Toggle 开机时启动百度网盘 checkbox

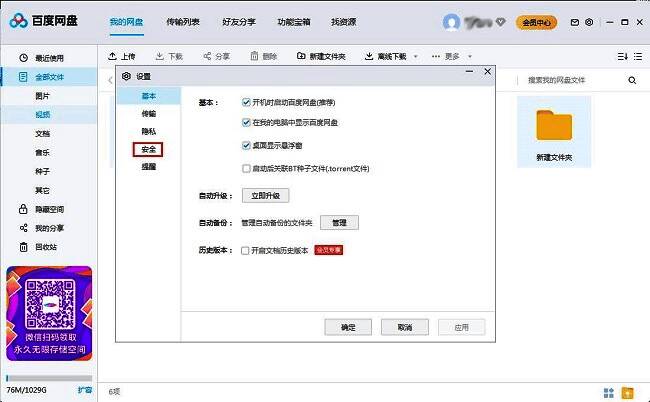(246, 102)
